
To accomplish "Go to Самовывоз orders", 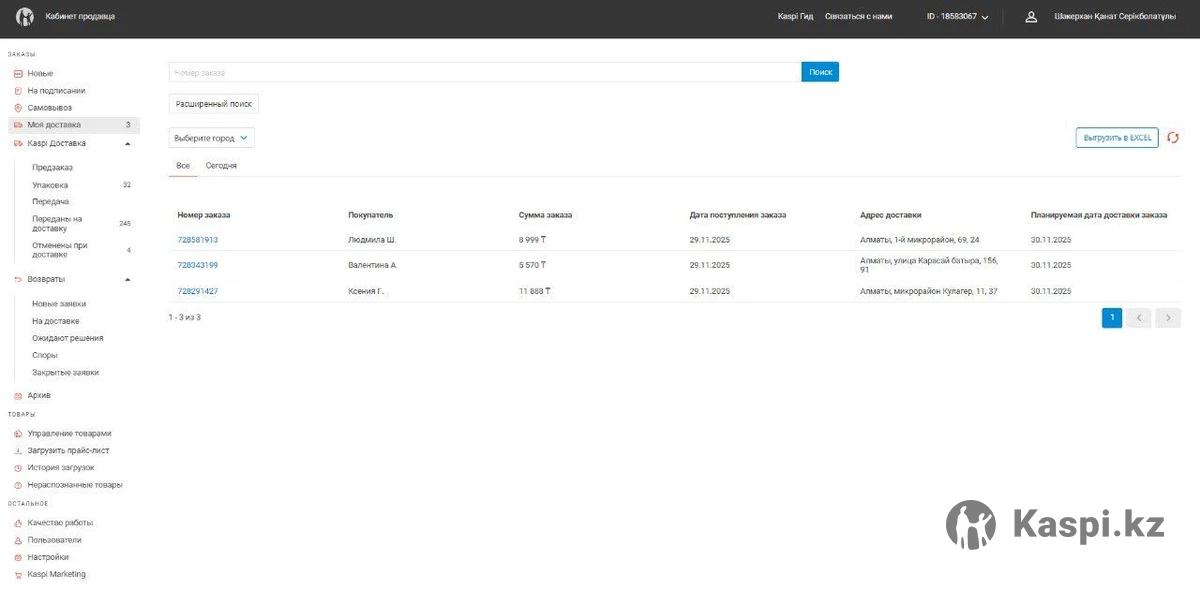I will point(49,108).
